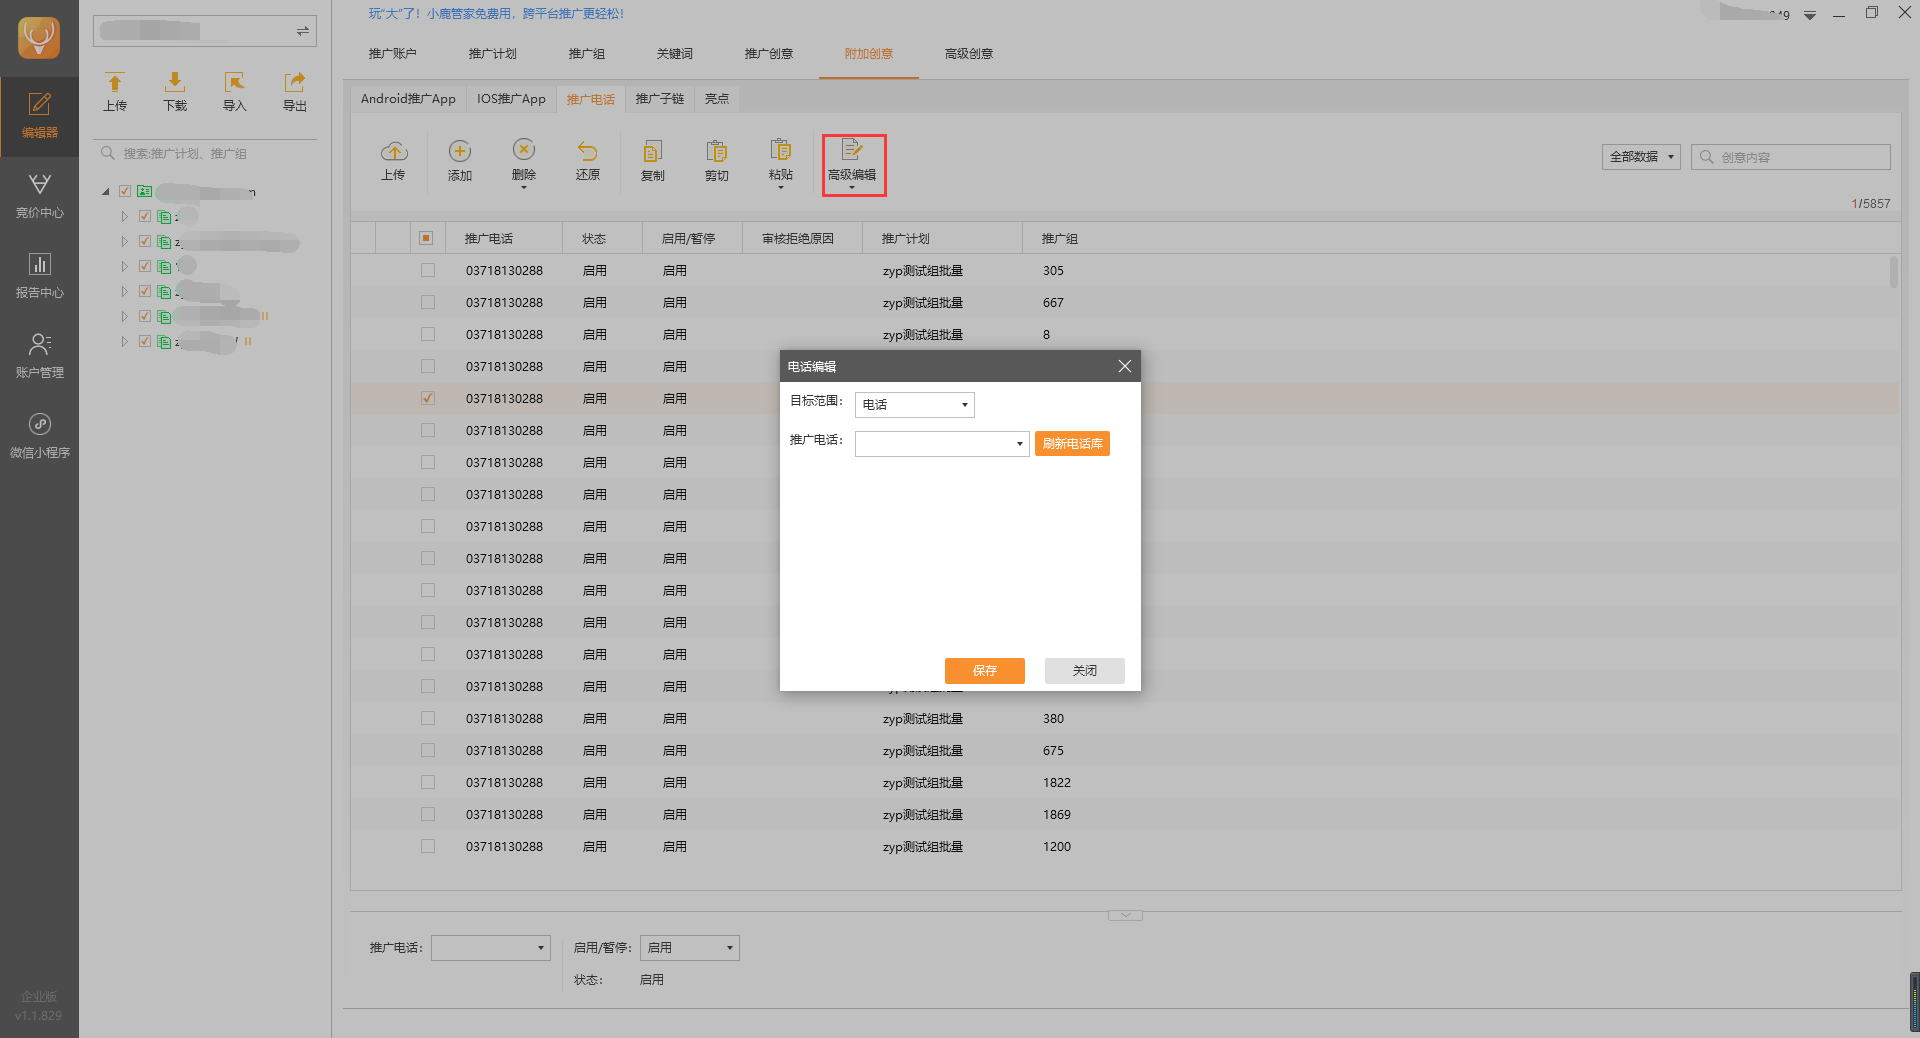
Task: Open the 目标范围 dropdown in dialog
Action: tap(915, 404)
